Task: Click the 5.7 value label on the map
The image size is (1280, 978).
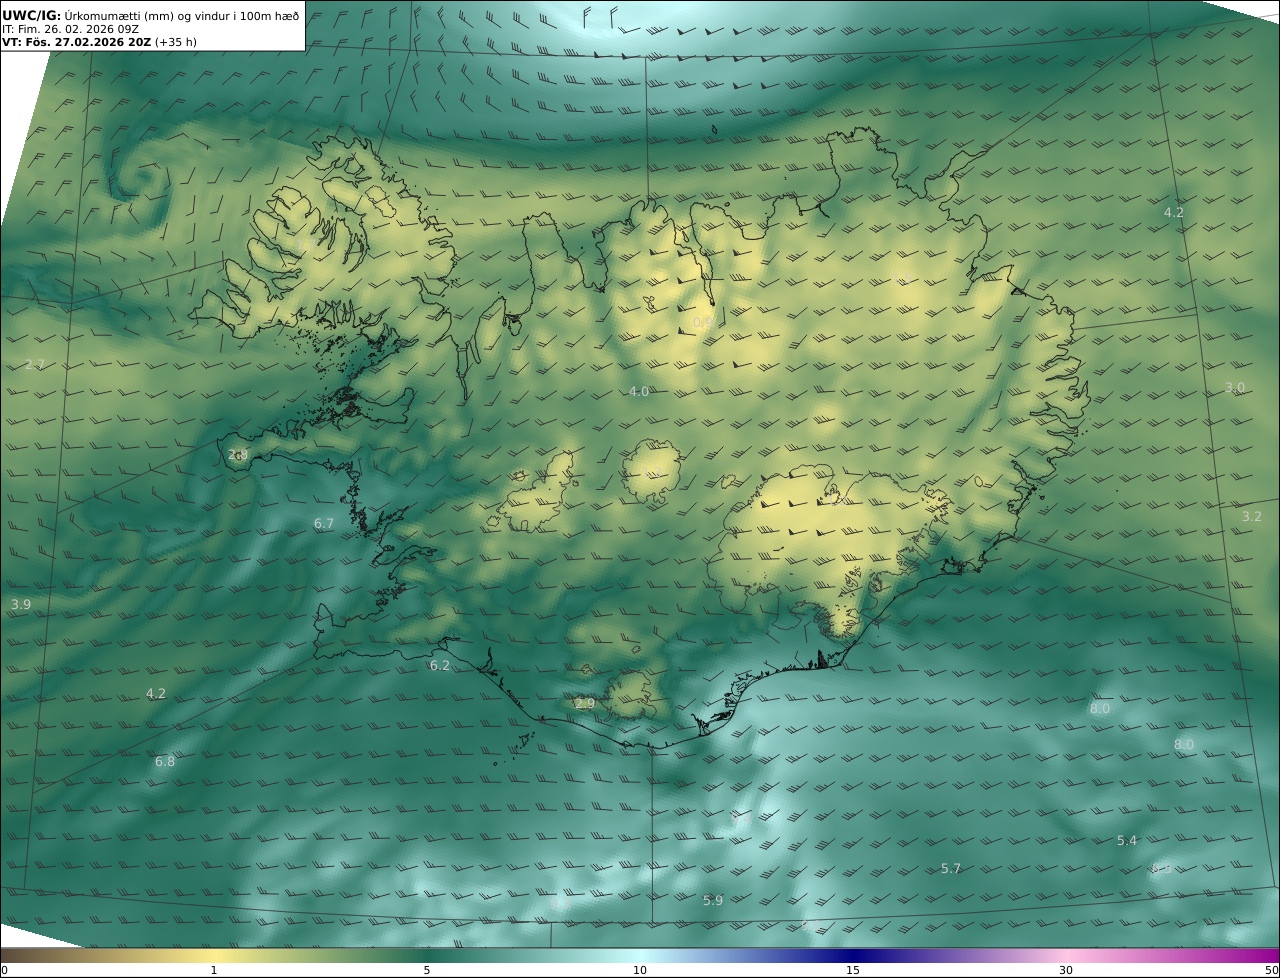Action: pos(951,868)
